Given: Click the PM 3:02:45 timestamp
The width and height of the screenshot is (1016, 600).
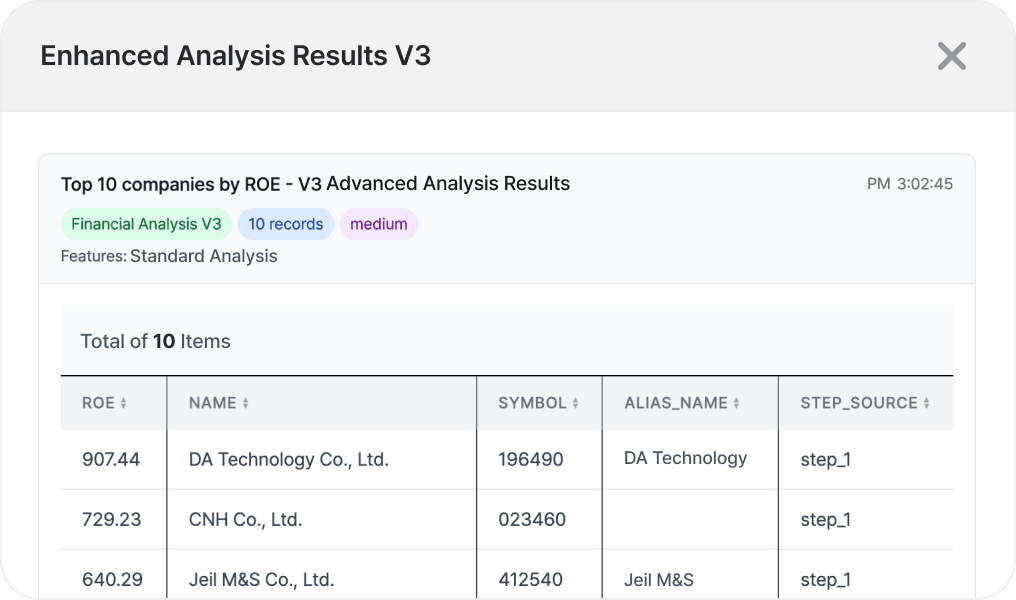Looking at the screenshot, I should point(910,184).
